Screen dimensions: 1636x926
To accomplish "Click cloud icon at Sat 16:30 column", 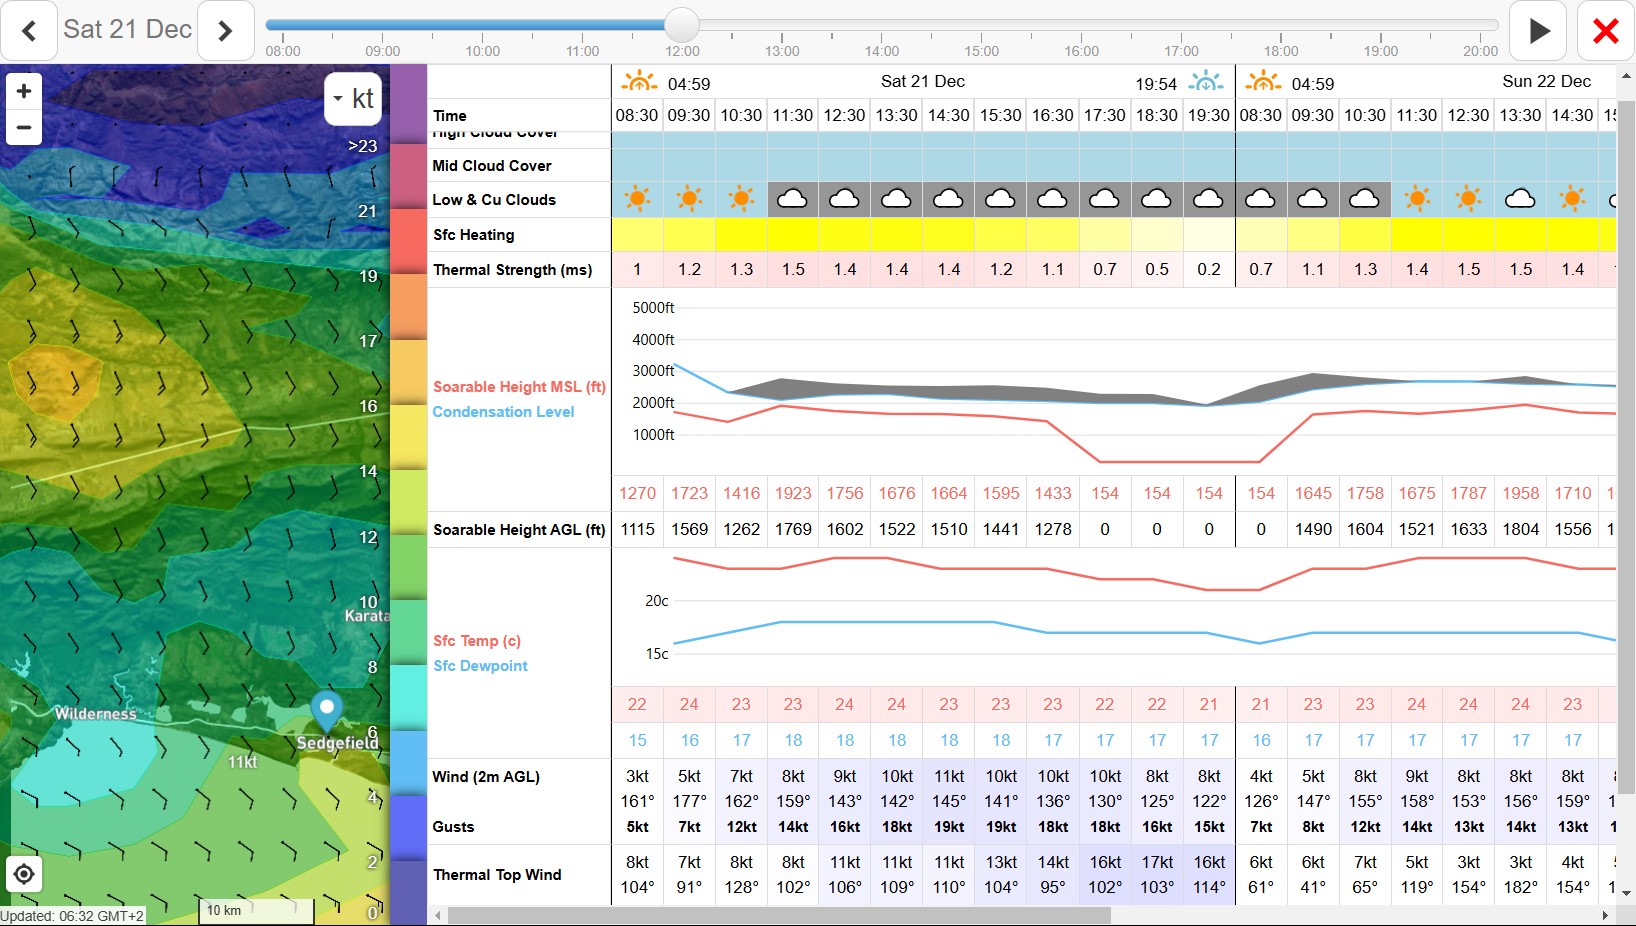I will point(1053,199).
